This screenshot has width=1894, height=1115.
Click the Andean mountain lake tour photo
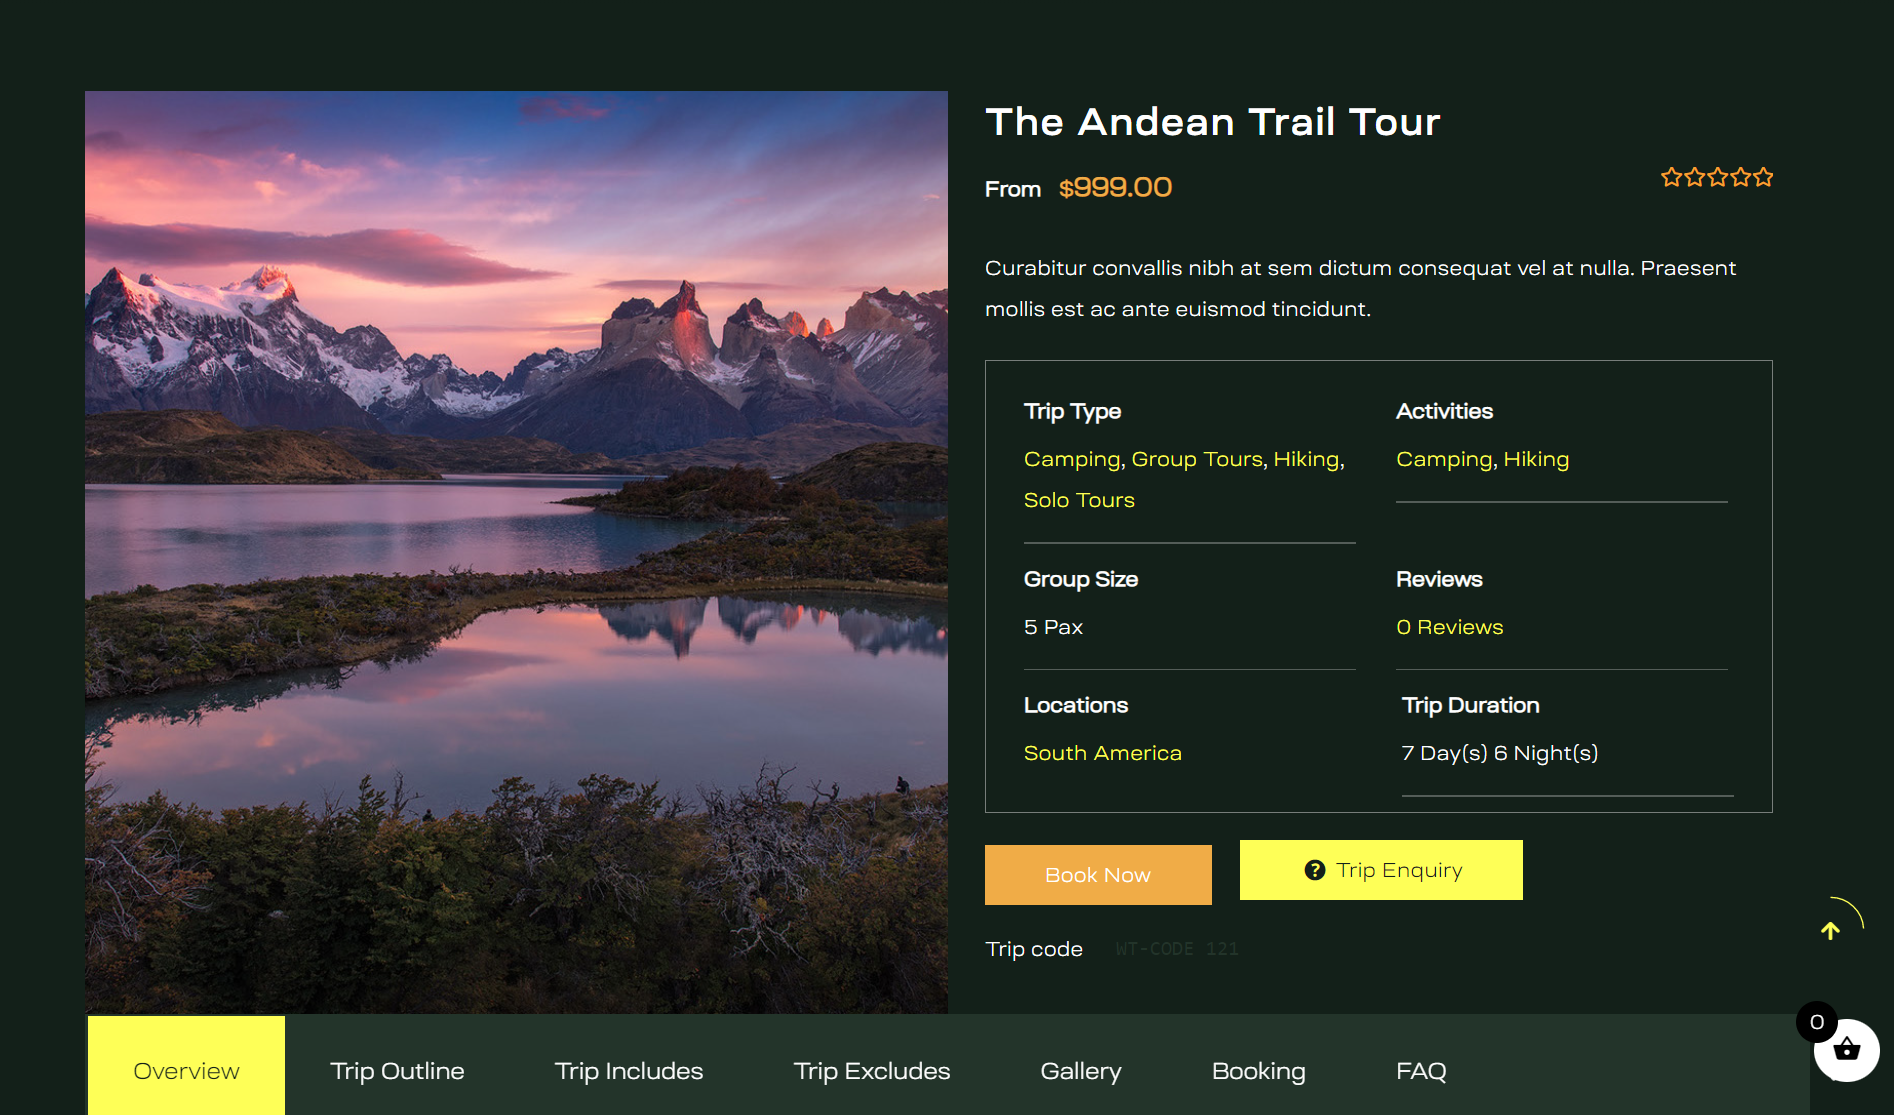click(x=516, y=552)
